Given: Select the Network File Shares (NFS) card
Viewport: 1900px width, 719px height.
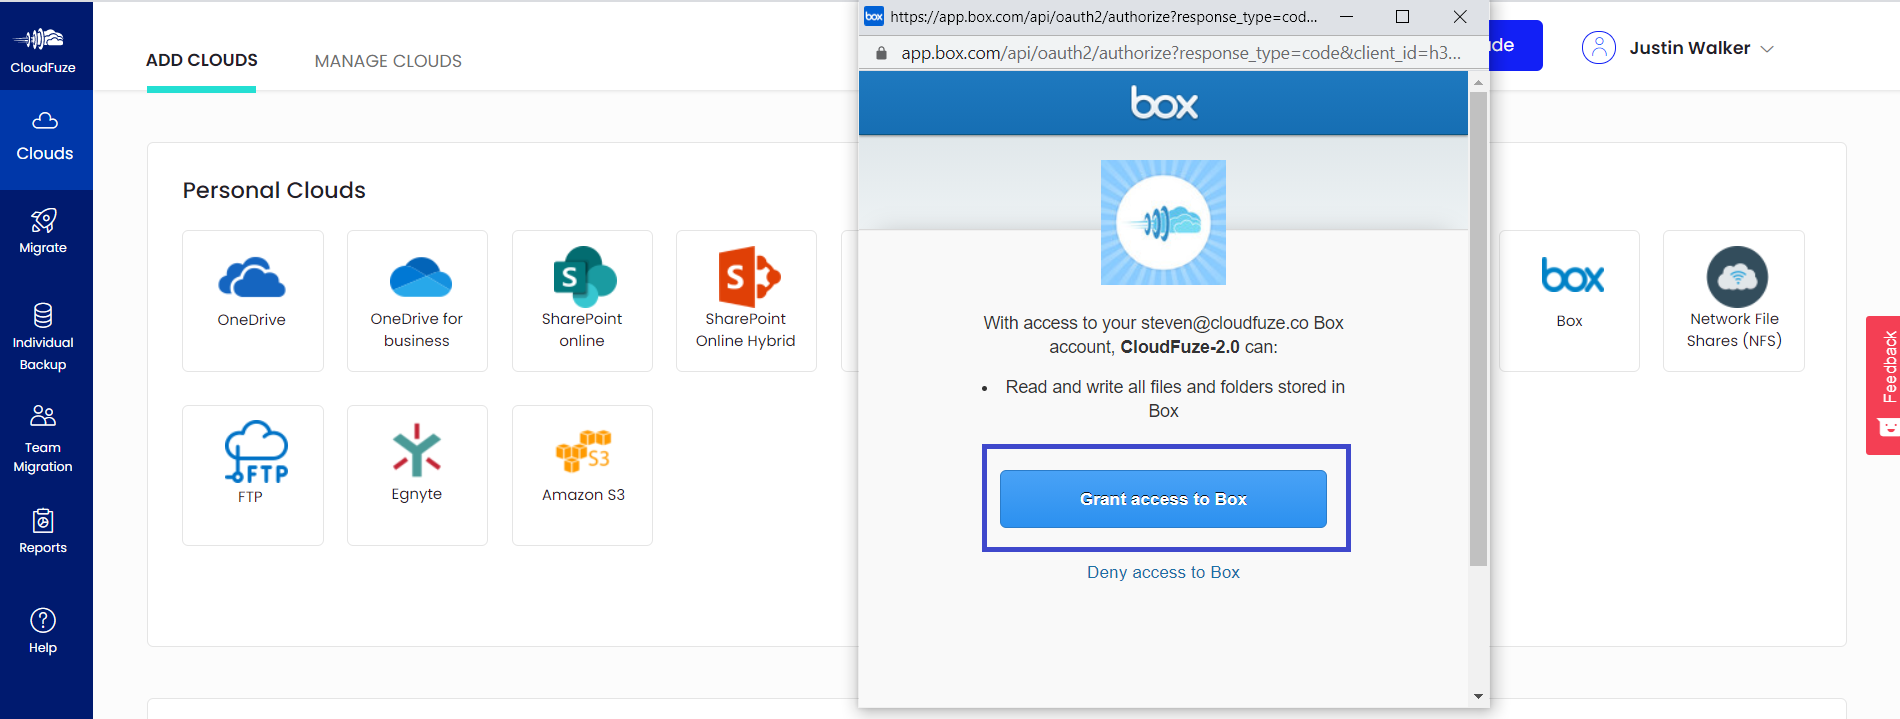Looking at the screenshot, I should pos(1734,301).
